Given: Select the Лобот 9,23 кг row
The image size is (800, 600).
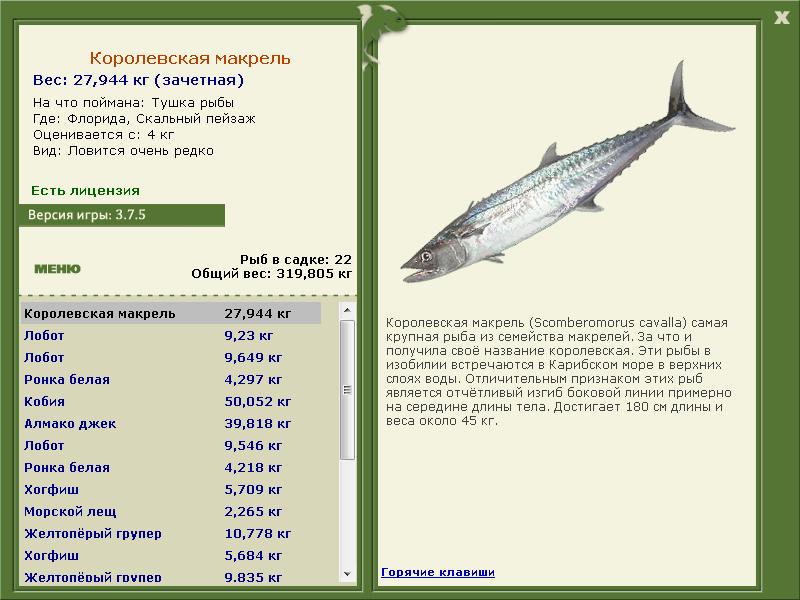Looking at the screenshot, I should 171,336.
